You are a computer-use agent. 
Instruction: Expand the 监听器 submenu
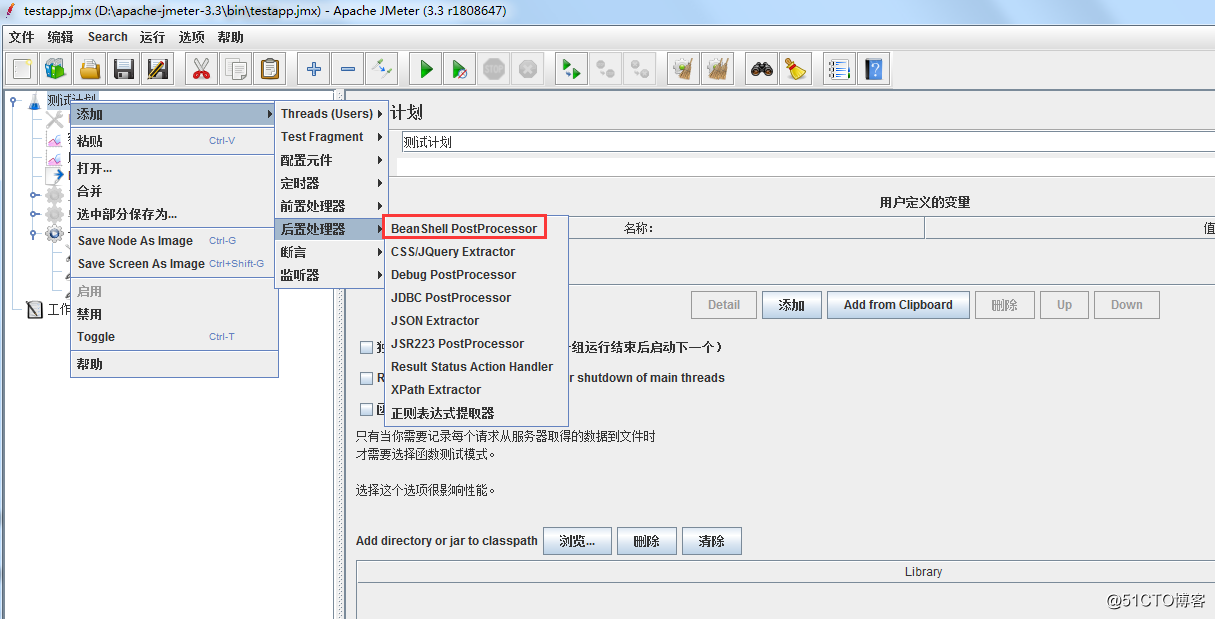pos(331,275)
